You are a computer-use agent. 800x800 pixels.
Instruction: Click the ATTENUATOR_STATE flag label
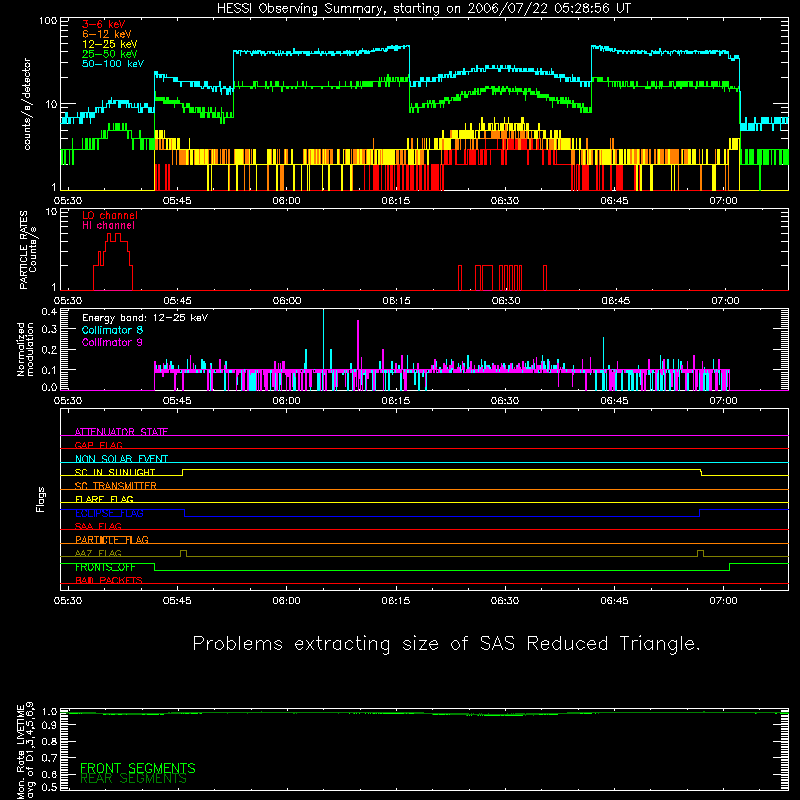(x=121, y=432)
